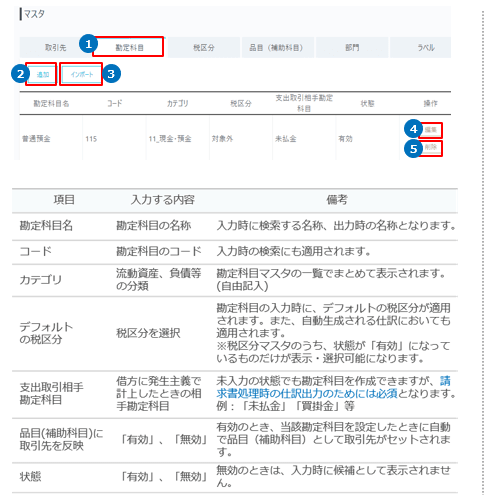Select the 品目(補助科目) tab

[x=277, y=48]
